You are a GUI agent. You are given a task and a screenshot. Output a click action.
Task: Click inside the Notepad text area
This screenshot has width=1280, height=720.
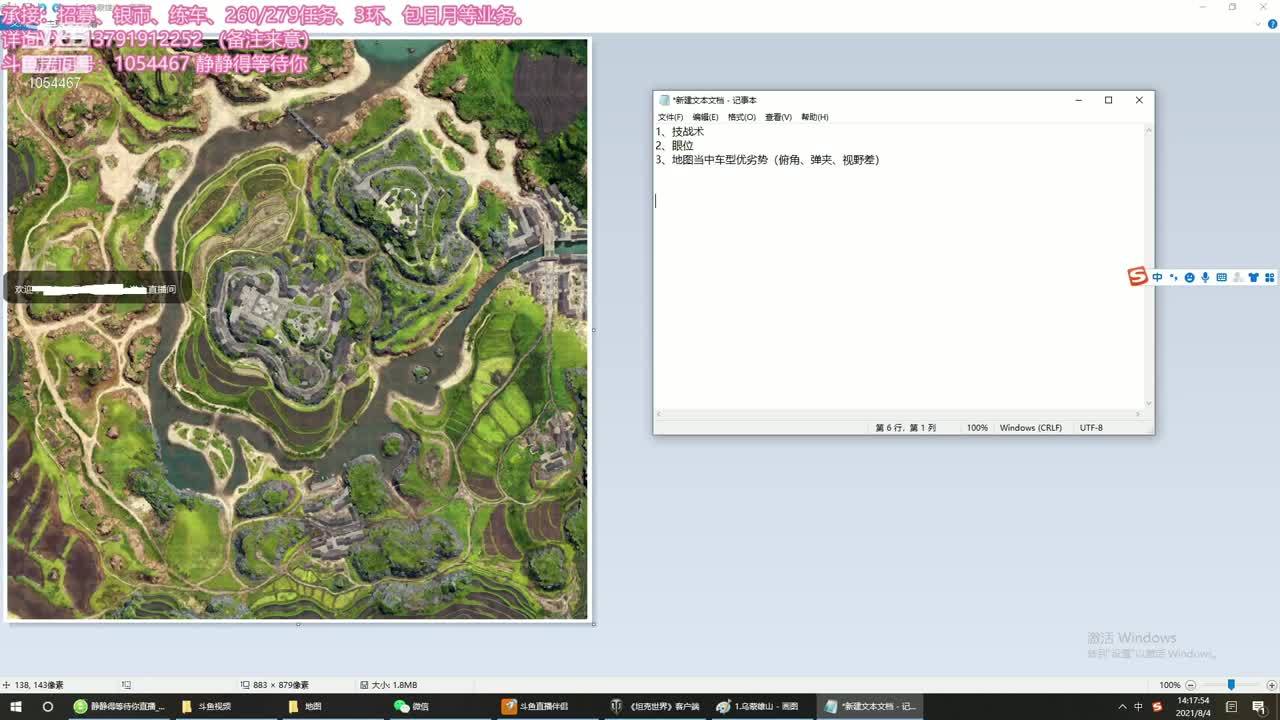click(900, 300)
